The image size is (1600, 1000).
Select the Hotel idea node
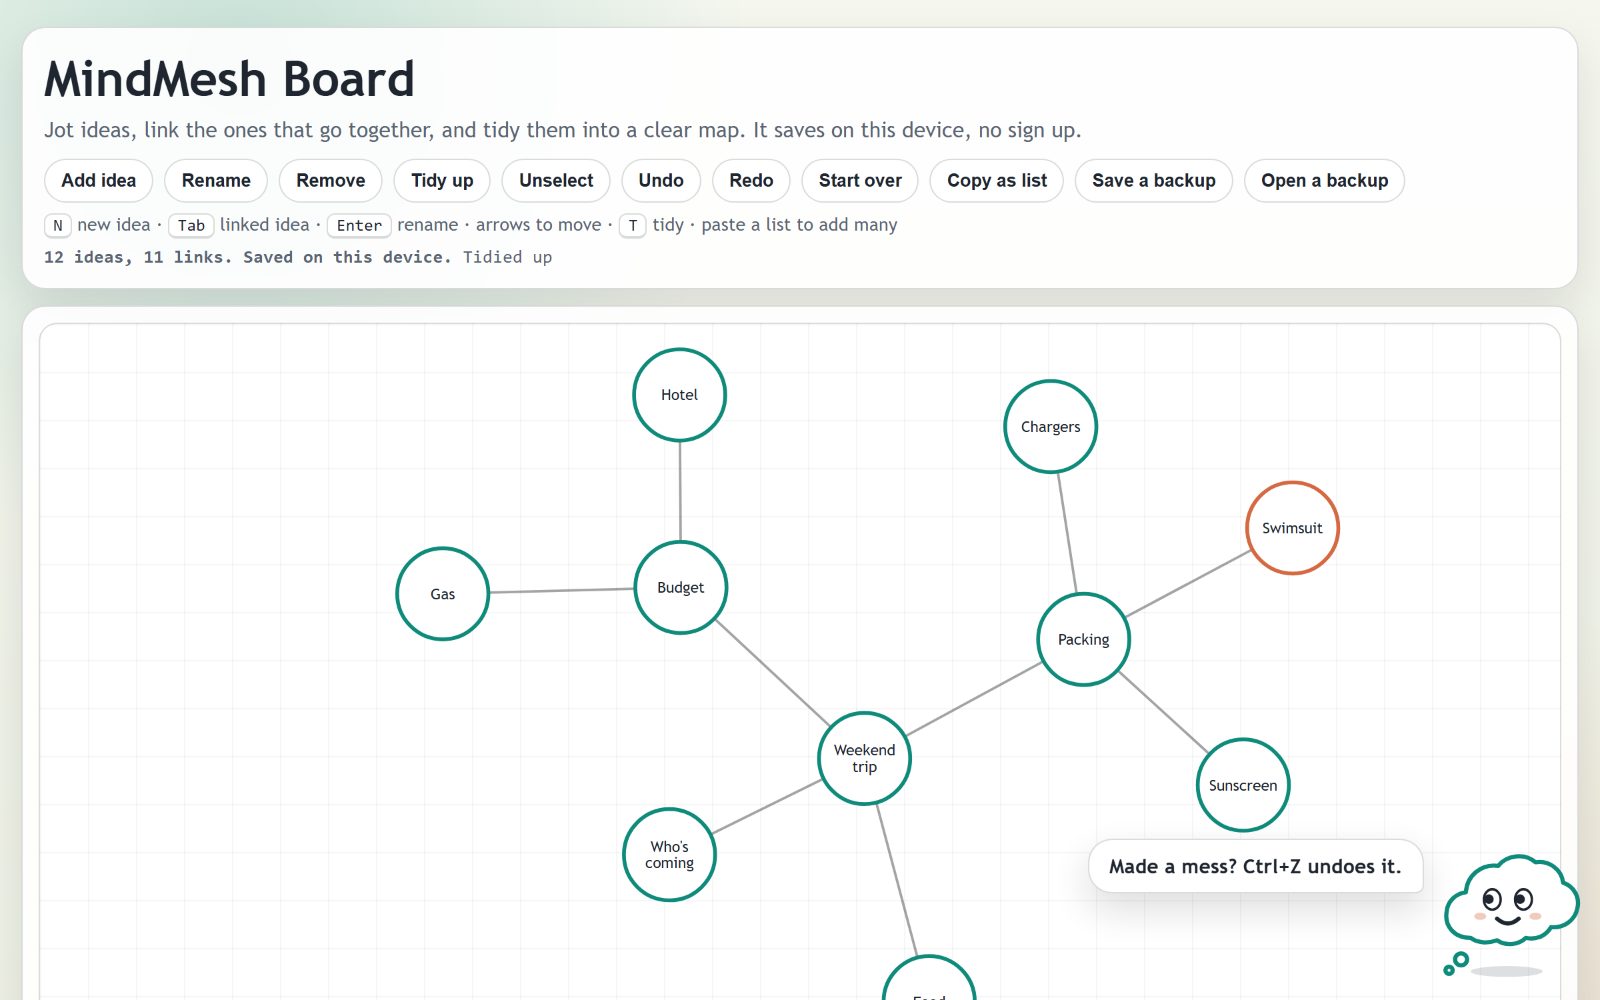pyautogui.click(x=680, y=395)
